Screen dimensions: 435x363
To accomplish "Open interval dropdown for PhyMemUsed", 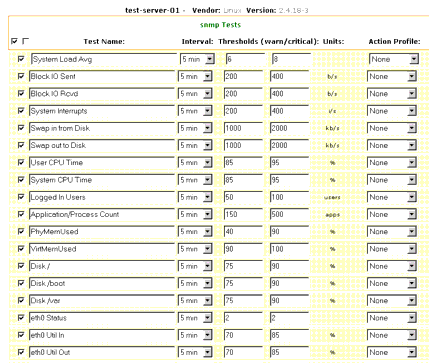I will pyautogui.click(x=195, y=232).
